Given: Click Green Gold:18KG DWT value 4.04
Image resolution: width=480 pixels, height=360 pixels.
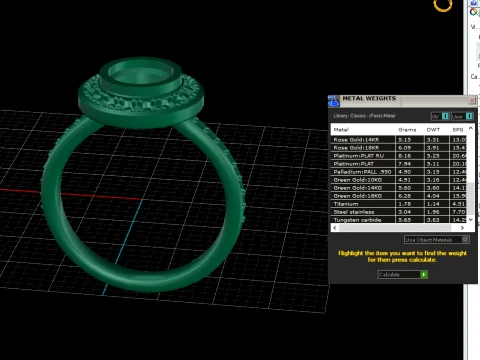Looking at the screenshot, I should pos(433,196).
